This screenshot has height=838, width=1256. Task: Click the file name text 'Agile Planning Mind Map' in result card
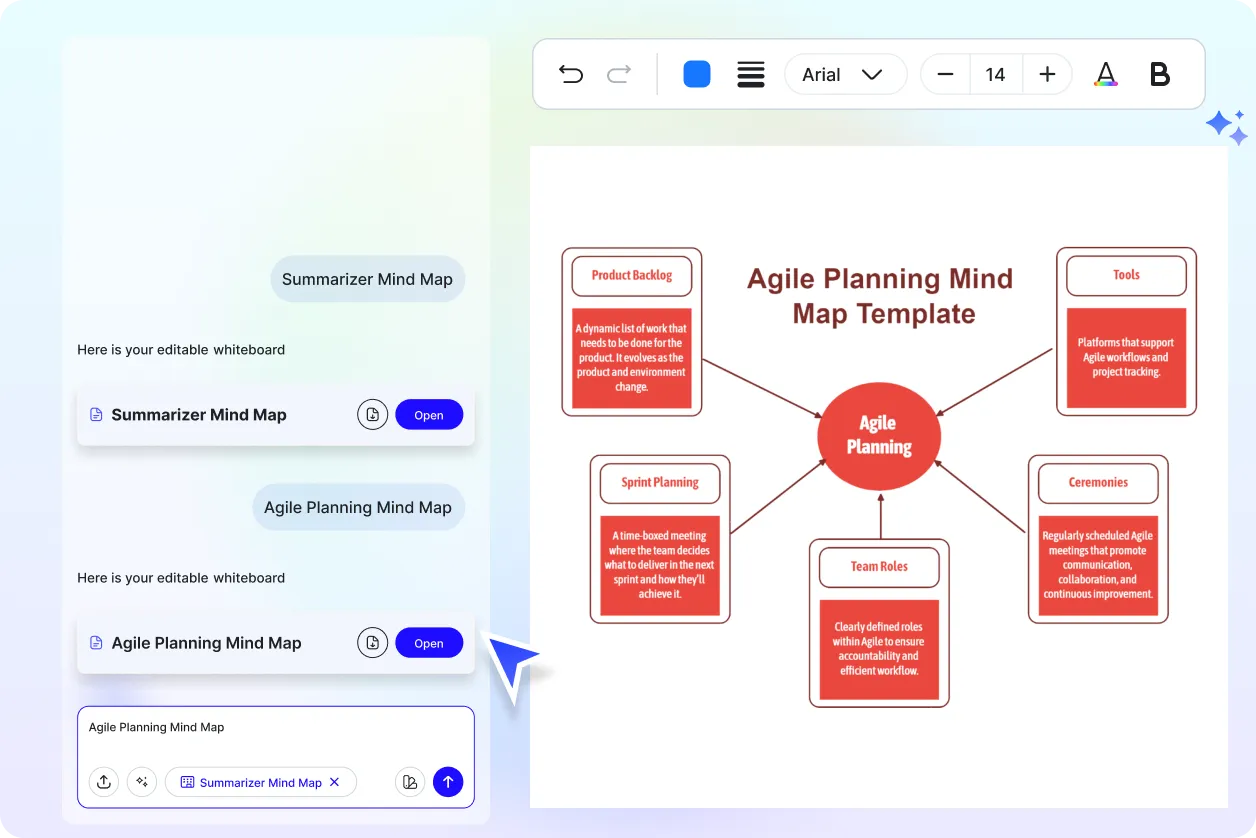point(206,643)
